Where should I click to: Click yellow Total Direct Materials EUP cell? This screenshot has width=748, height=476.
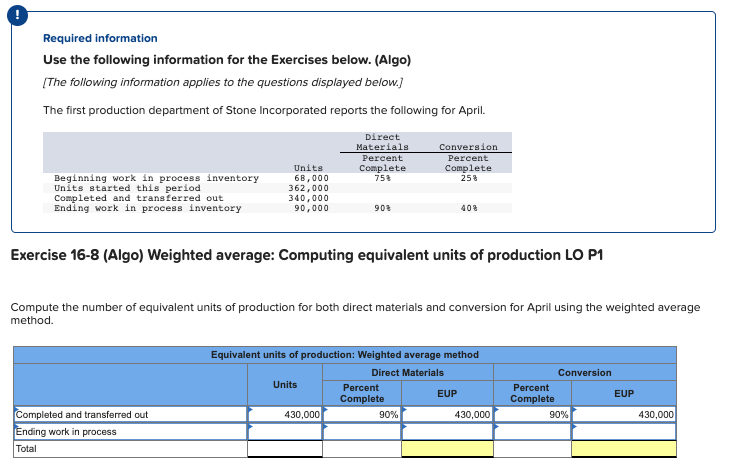click(447, 449)
